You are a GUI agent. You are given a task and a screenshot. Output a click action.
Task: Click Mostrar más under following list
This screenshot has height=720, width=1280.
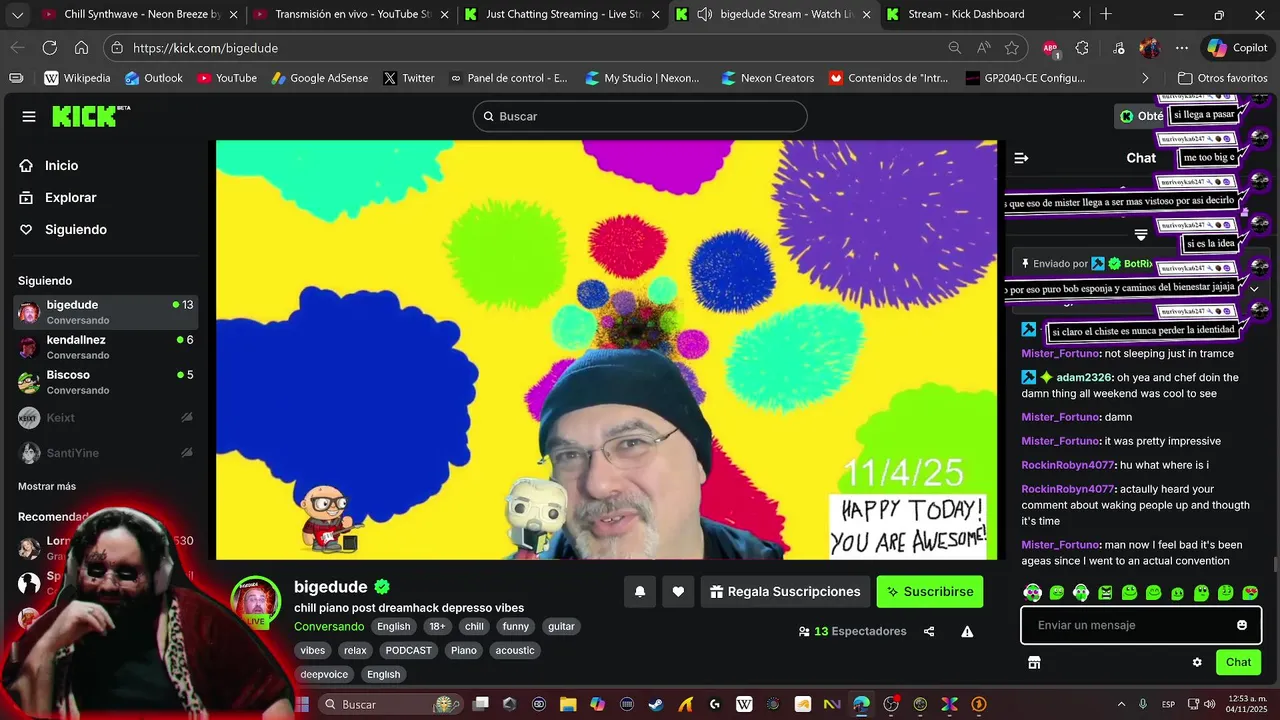click(x=47, y=486)
